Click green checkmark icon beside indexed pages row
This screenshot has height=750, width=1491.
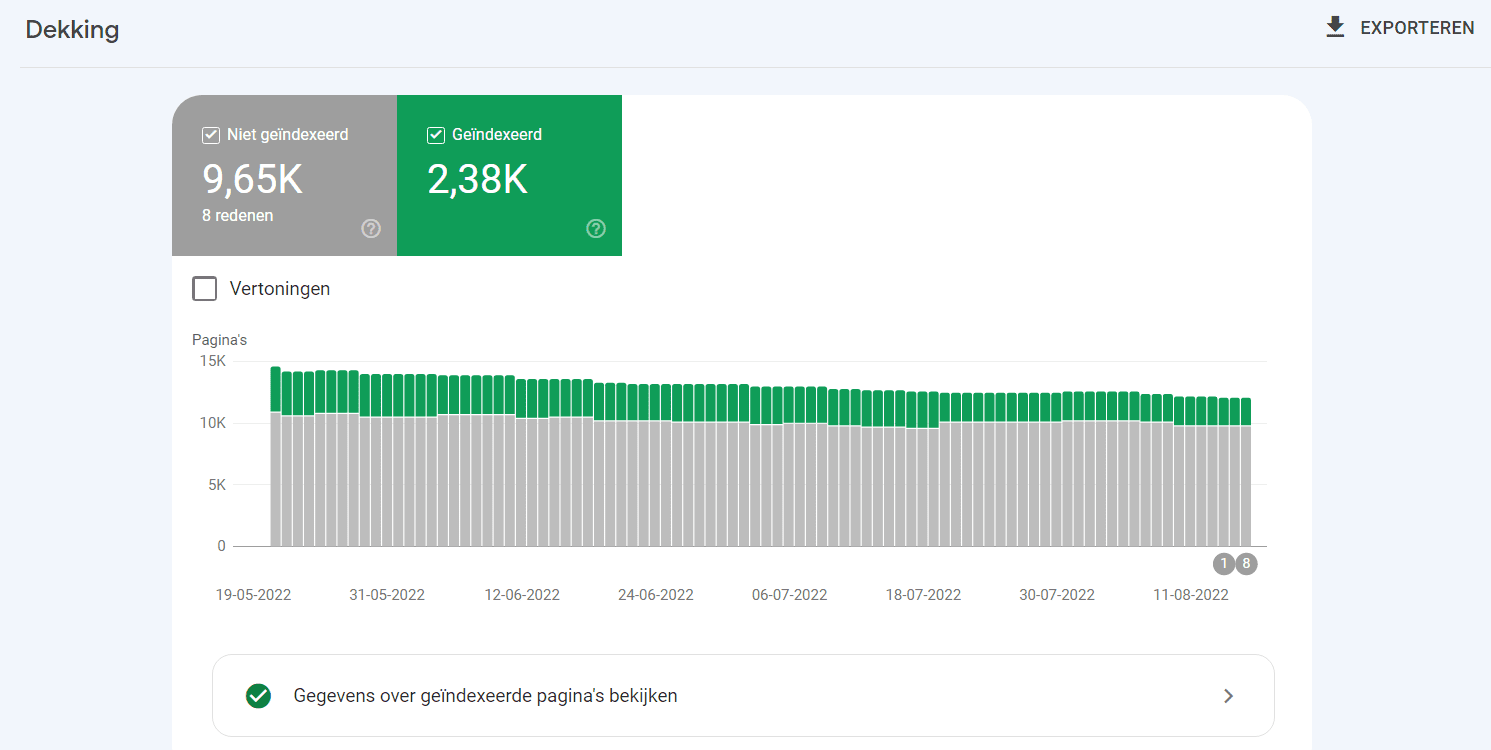[258, 696]
